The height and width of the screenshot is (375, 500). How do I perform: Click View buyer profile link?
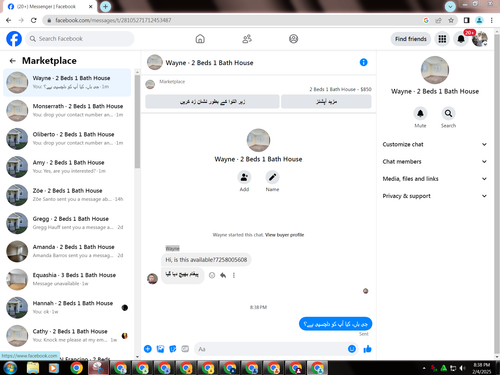pyautogui.click(x=284, y=235)
